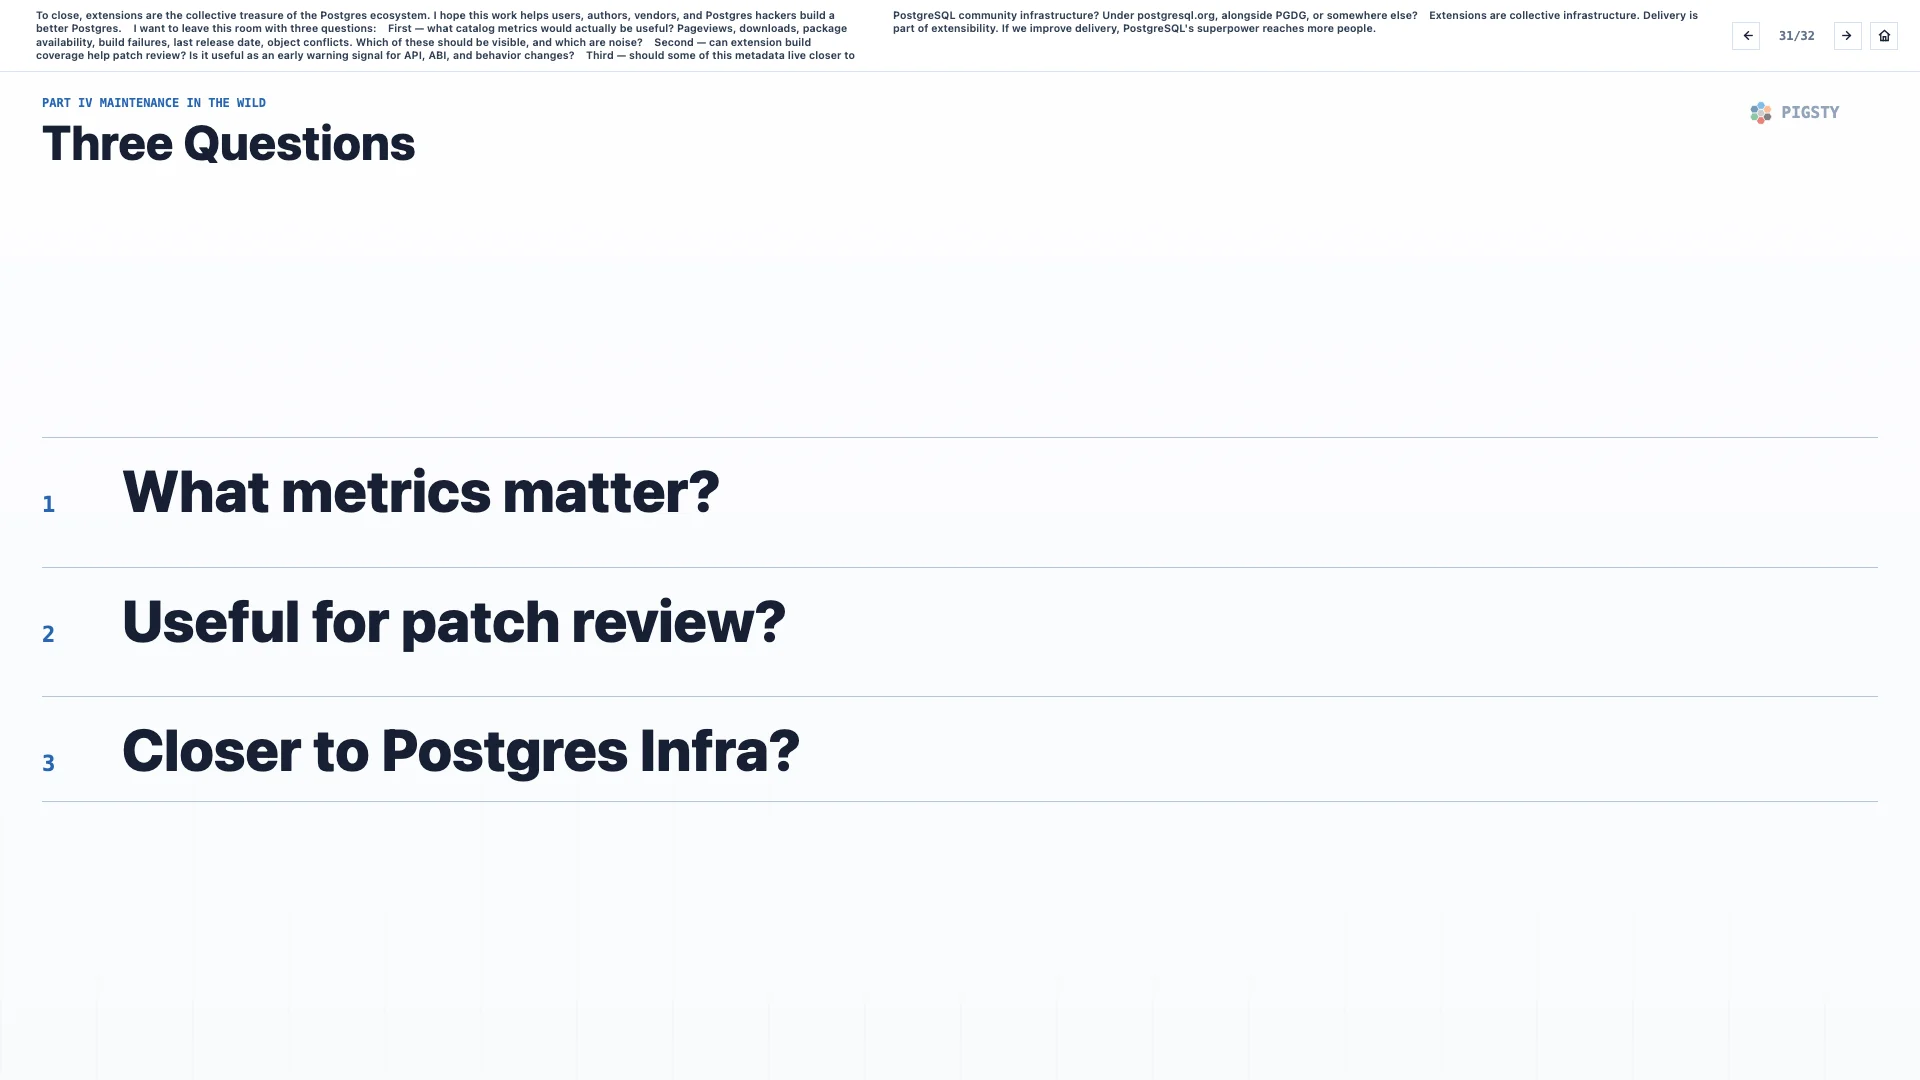Click the number 1 list marker

48,504
